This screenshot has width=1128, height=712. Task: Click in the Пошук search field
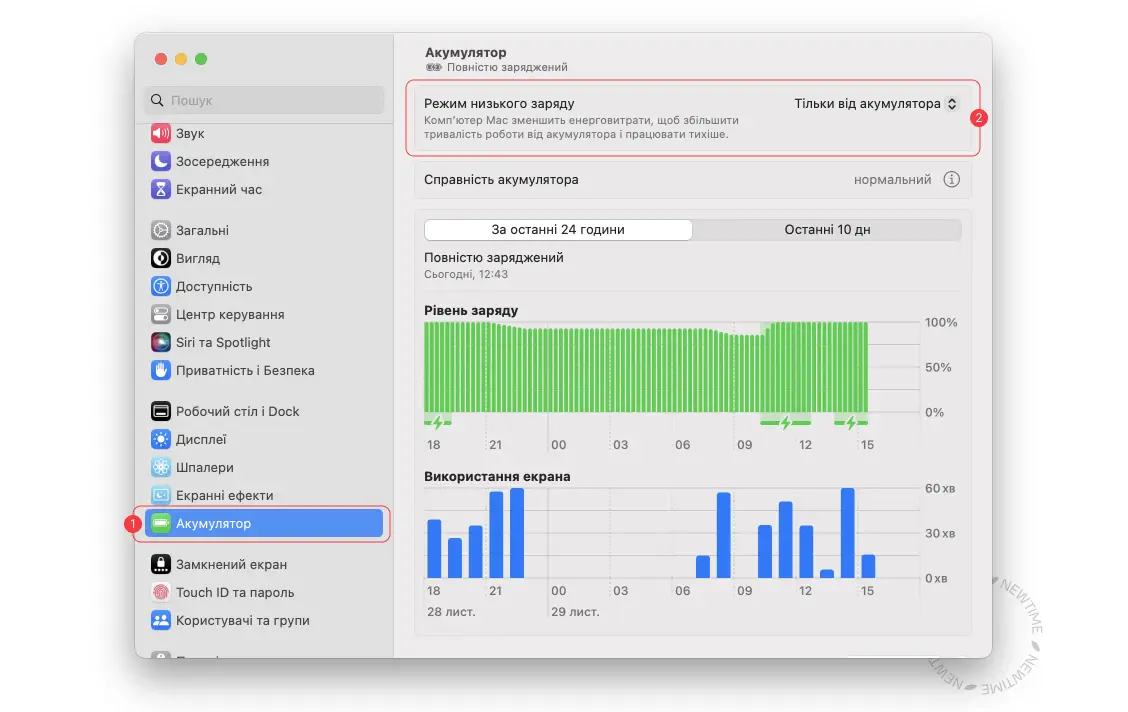click(264, 100)
